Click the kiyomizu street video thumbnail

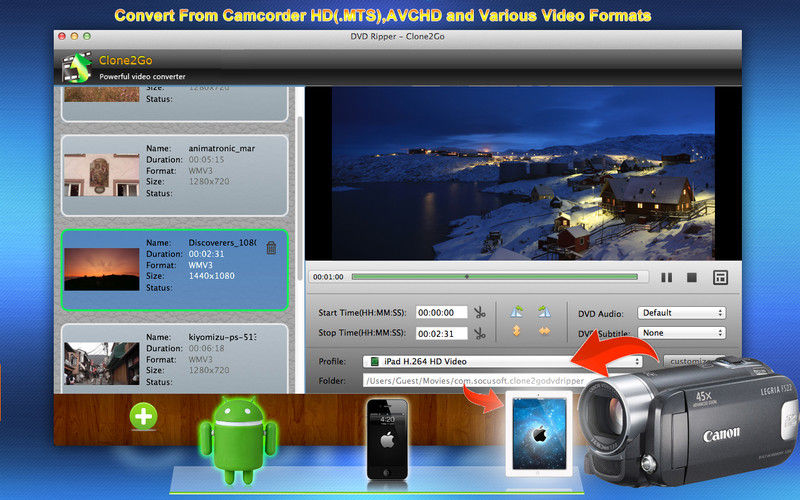[x=102, y=363]
